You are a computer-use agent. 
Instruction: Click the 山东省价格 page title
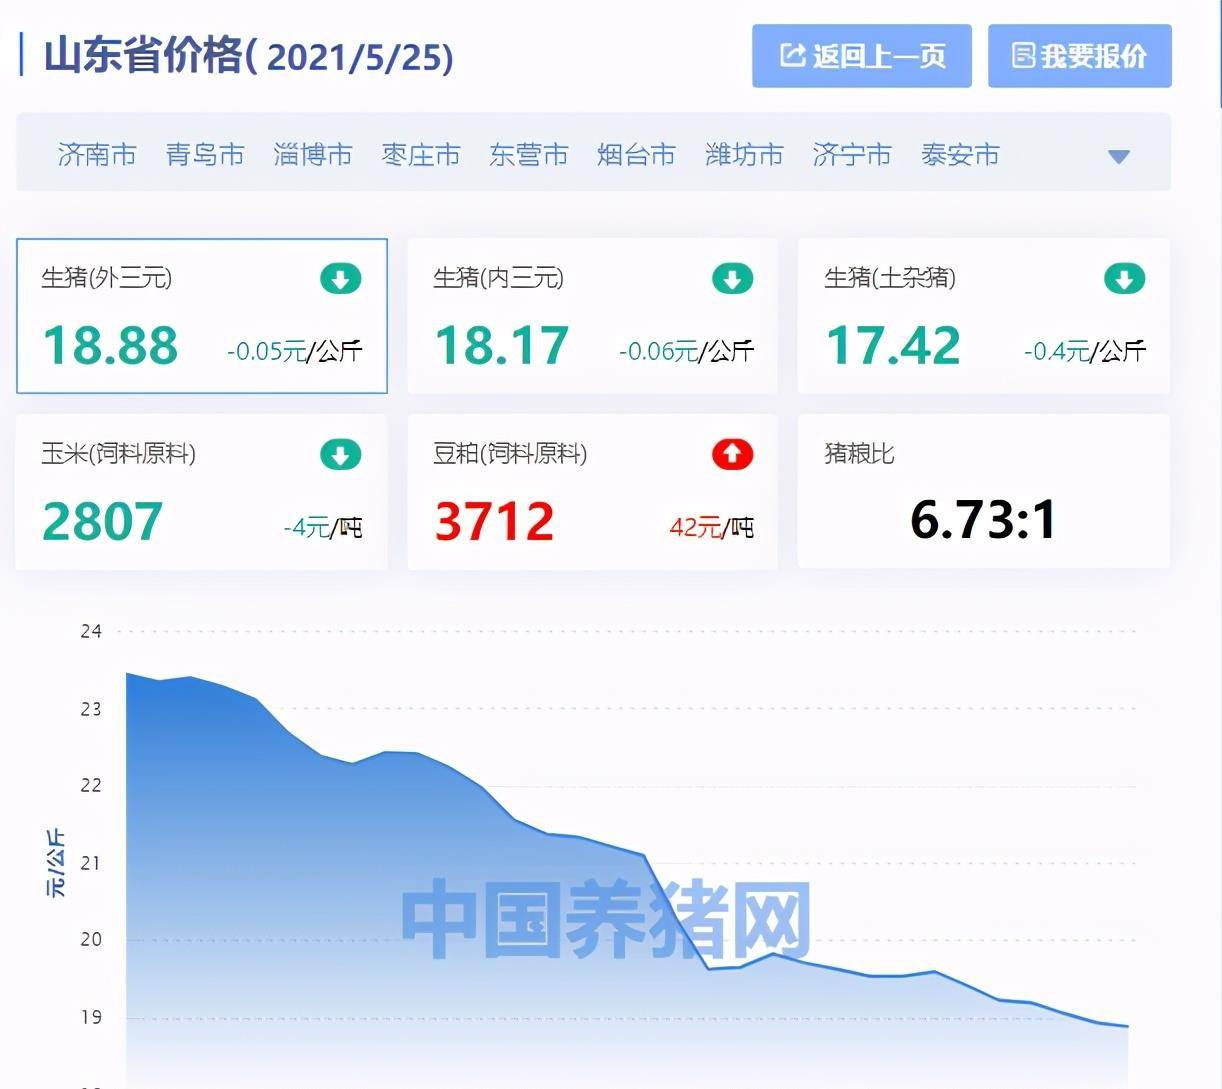point(249,55)
